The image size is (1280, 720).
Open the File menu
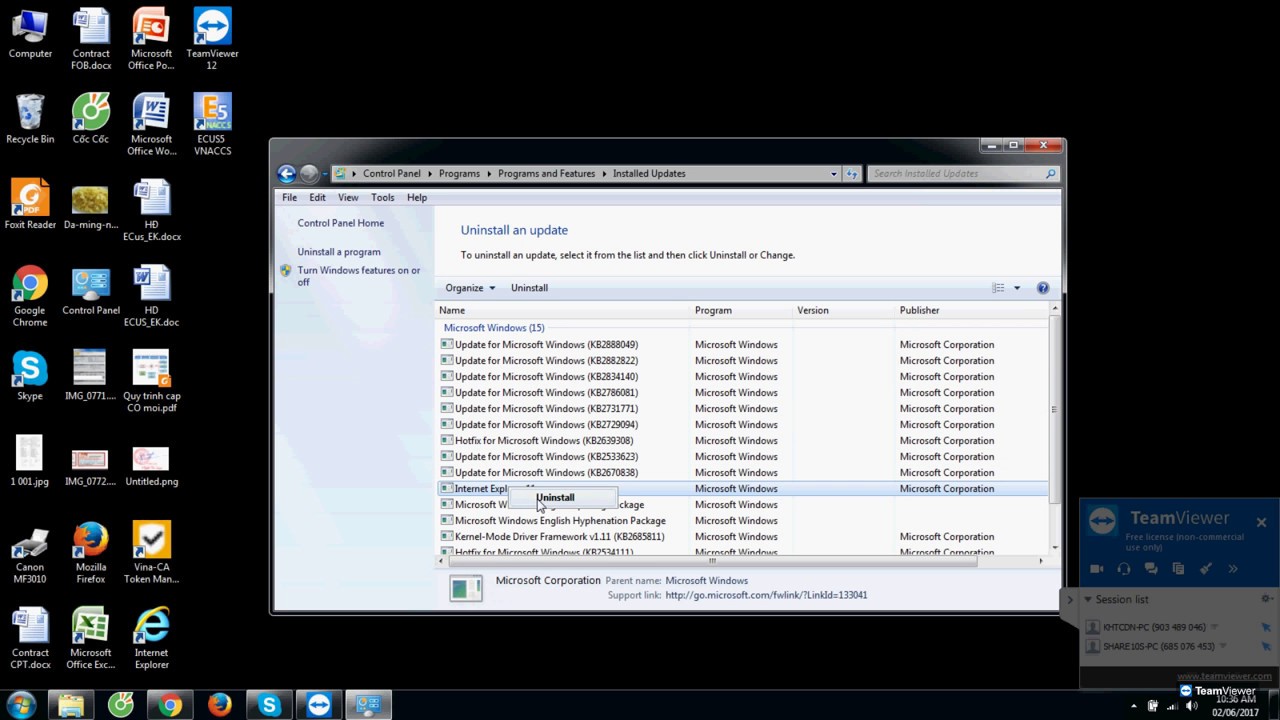click(x=289, y=197)
